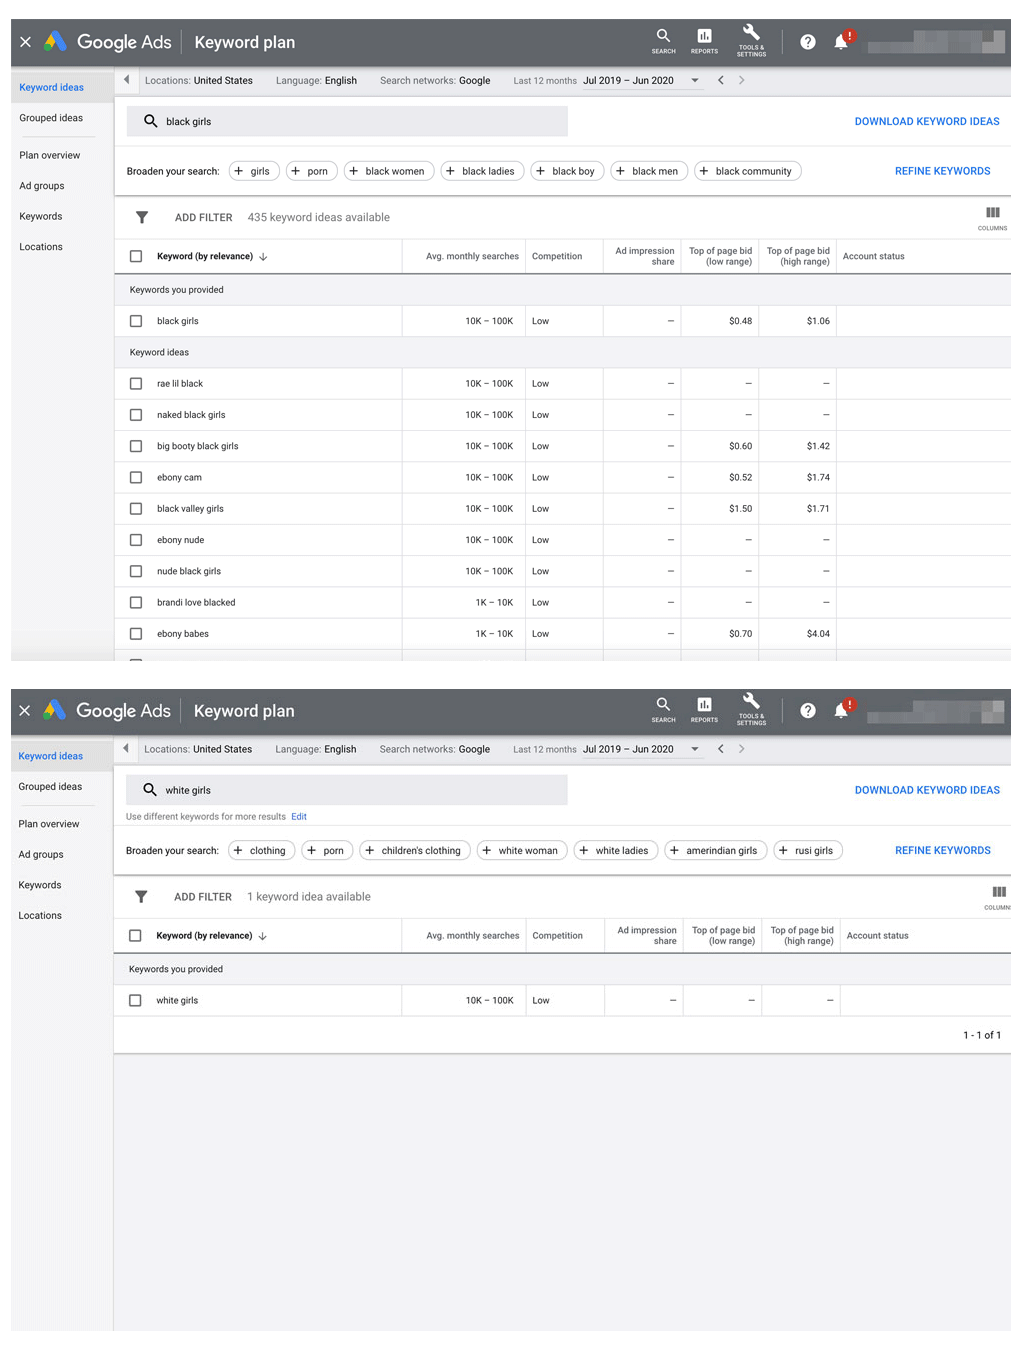Open Plan overview in black girls plan sidebar
This screenshot has height=1350, width=1020.
tap(50, 155)
